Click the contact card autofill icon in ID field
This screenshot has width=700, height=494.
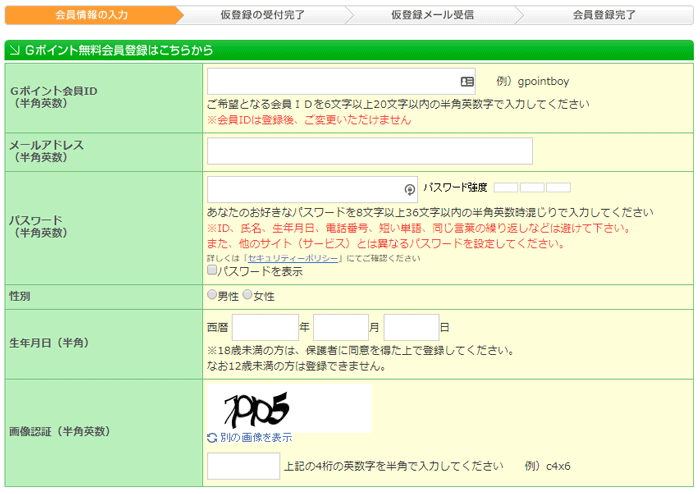(x=467, y=82)
